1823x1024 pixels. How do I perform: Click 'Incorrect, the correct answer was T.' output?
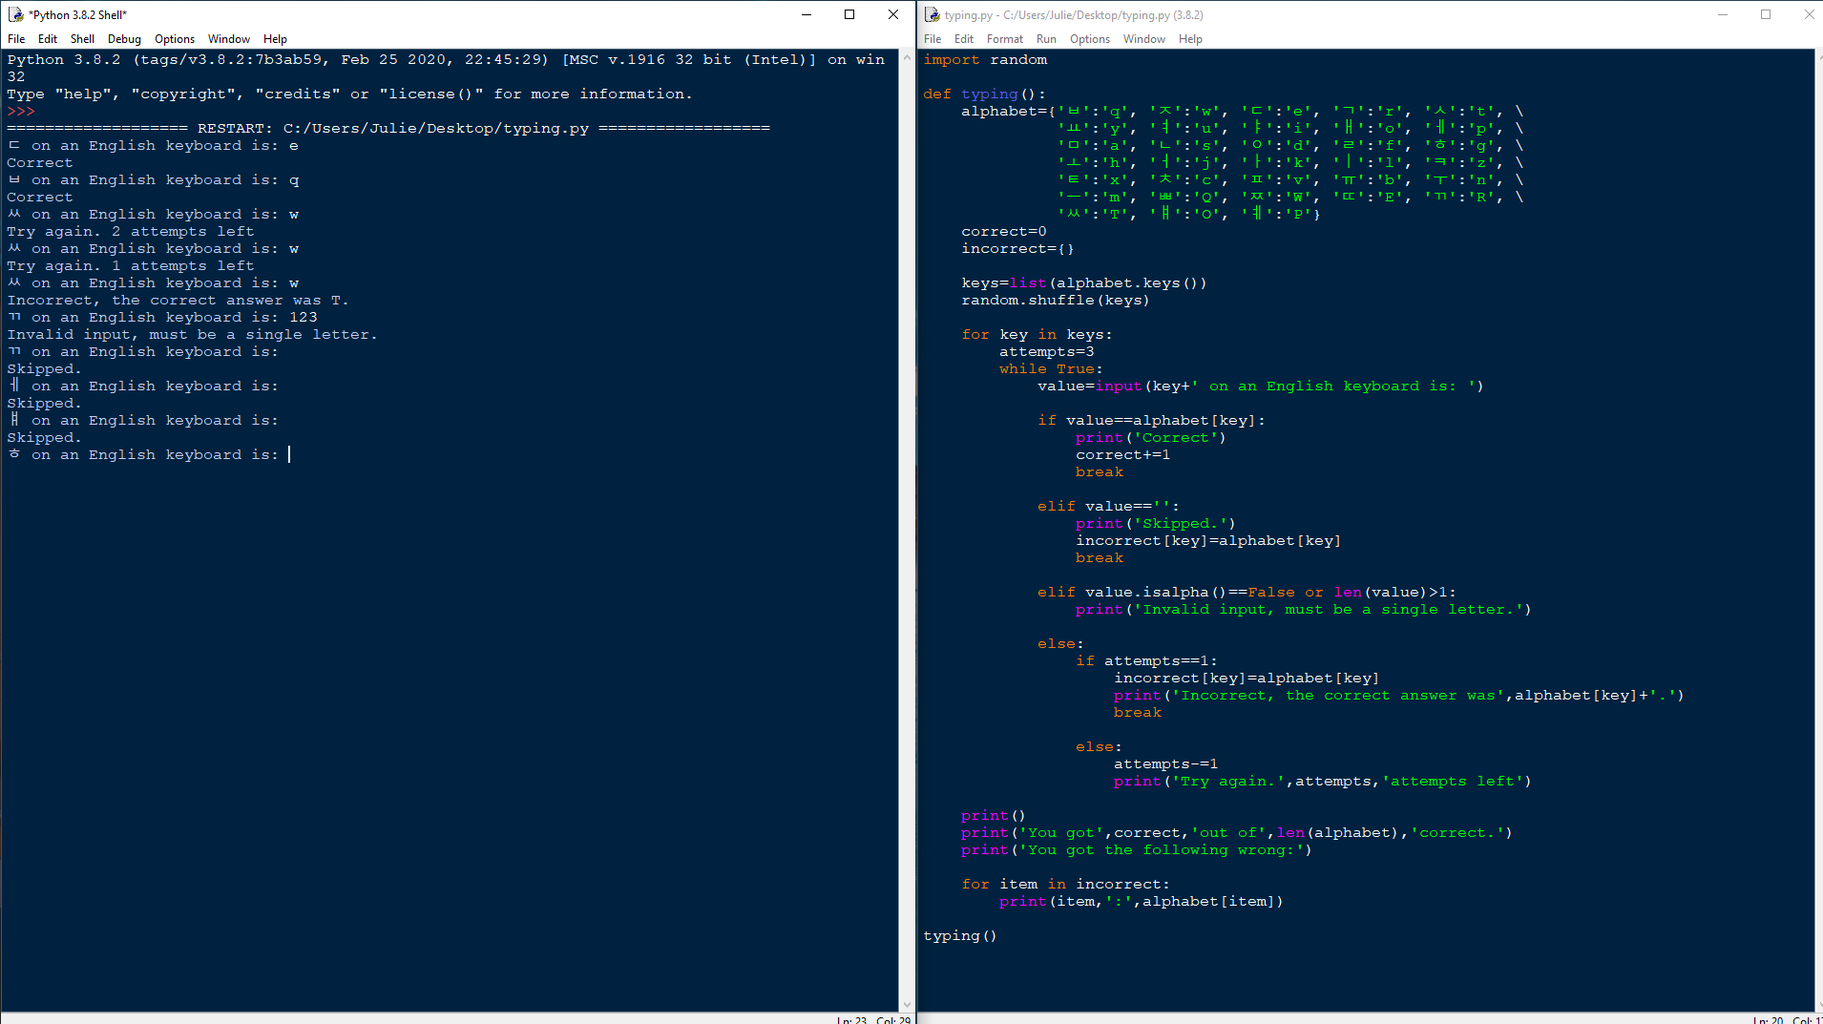click(x=178, y=300)
